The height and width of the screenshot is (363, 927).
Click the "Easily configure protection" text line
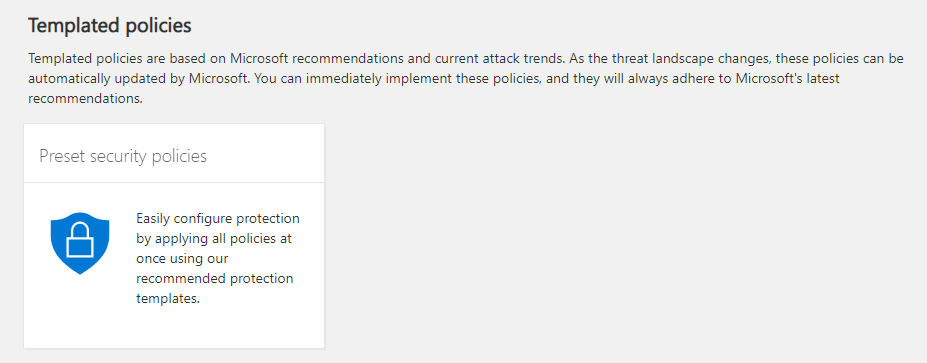point(218,219)
